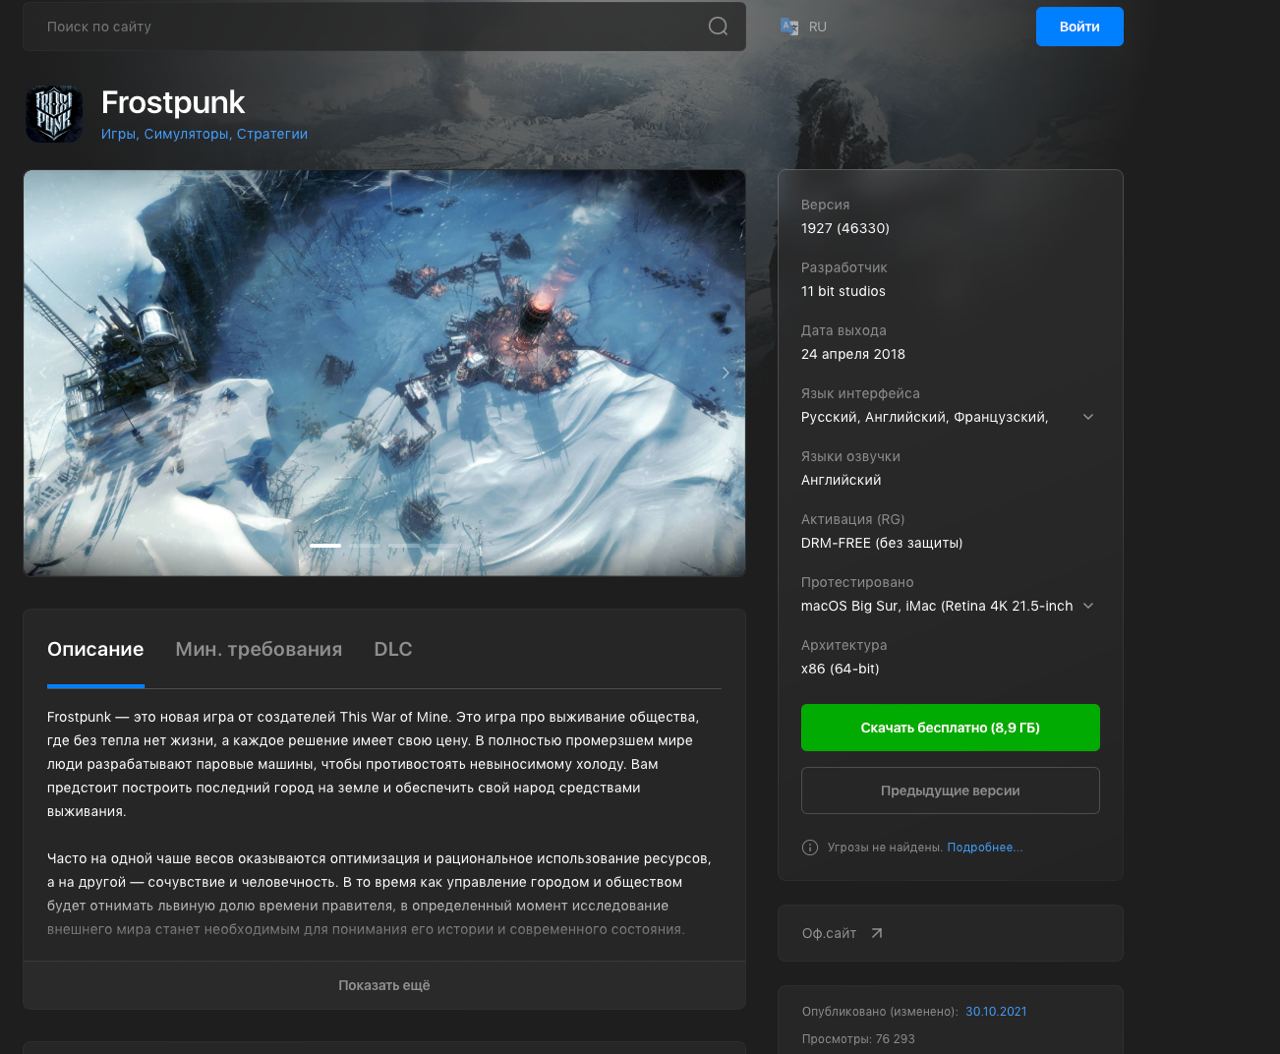Click the developer value 11 bit studios
Image resolution: width=1280 pixels, height=1054 pixels.
(843, 291)
